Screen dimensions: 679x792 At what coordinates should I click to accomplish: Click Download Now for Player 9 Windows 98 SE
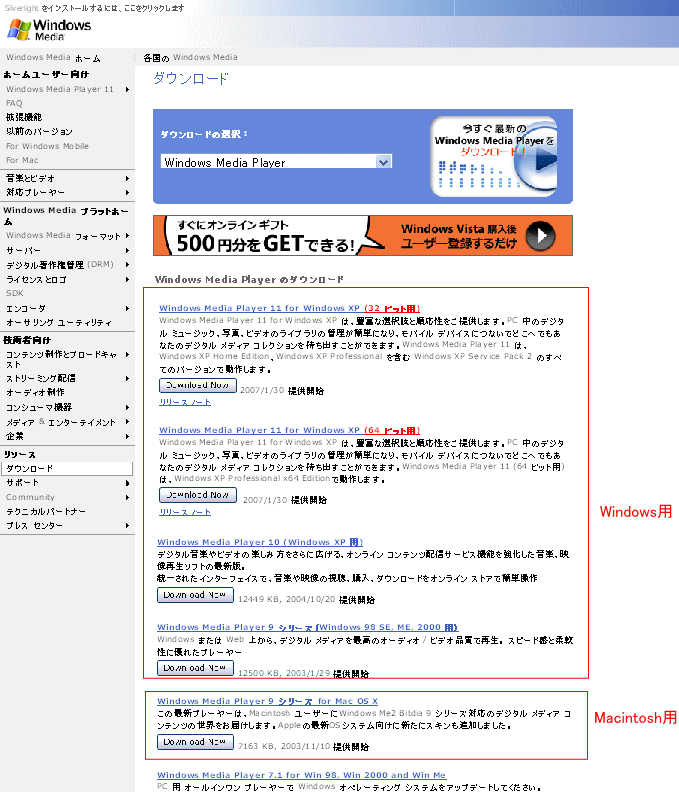coord(196,668)
